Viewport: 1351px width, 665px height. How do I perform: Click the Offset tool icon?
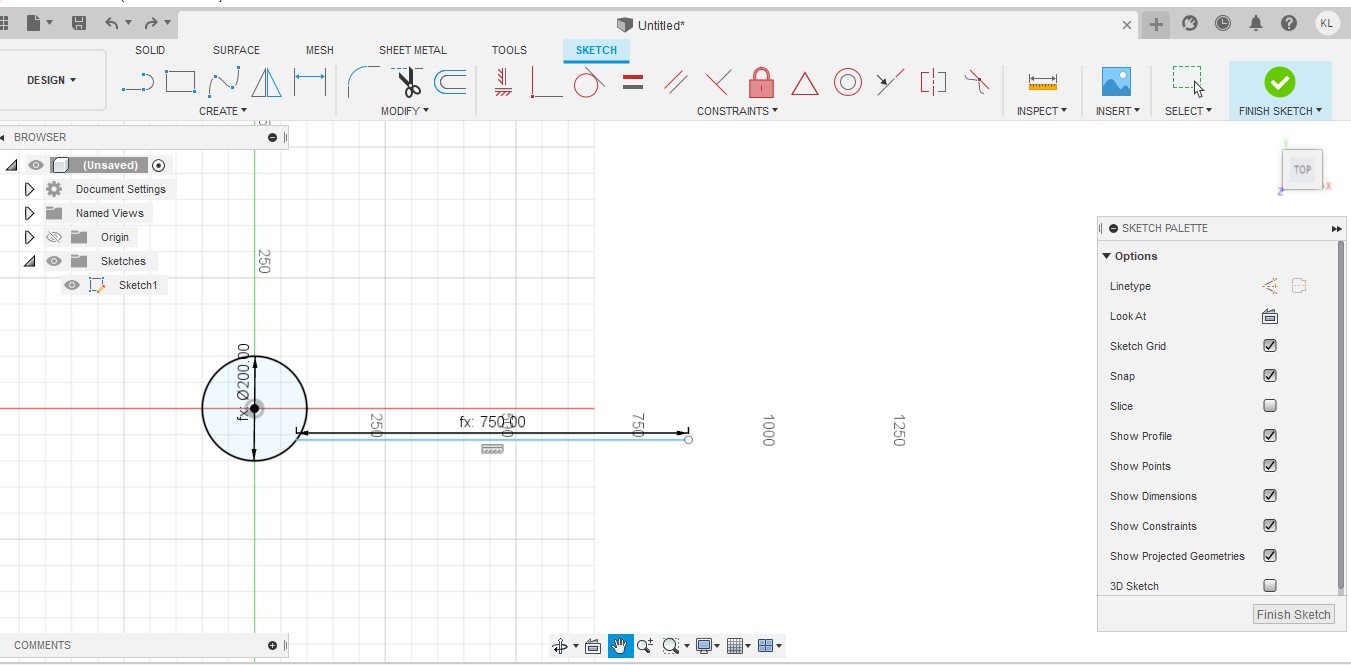450,82
